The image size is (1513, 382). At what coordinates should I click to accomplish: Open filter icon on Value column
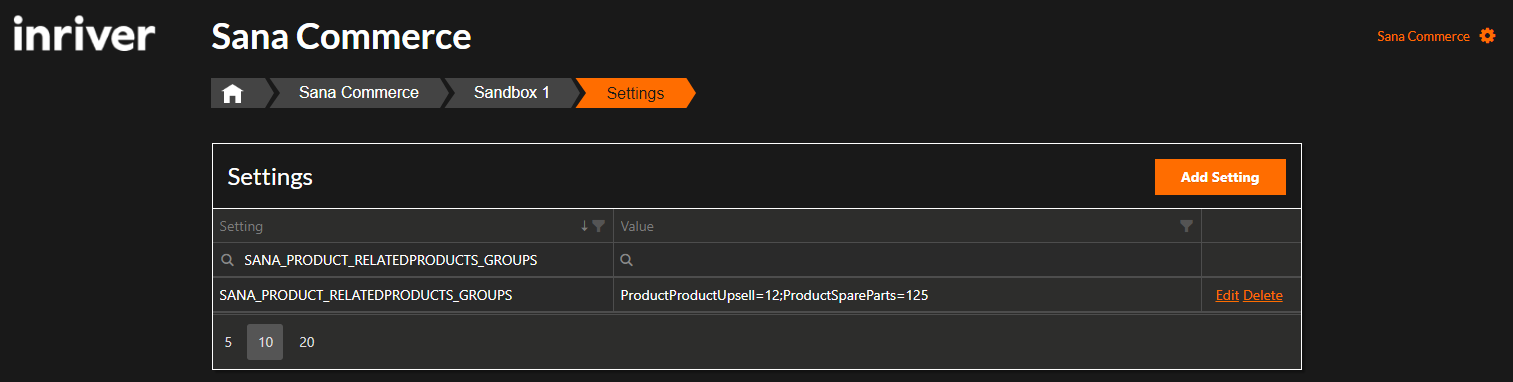(1186, 226)
